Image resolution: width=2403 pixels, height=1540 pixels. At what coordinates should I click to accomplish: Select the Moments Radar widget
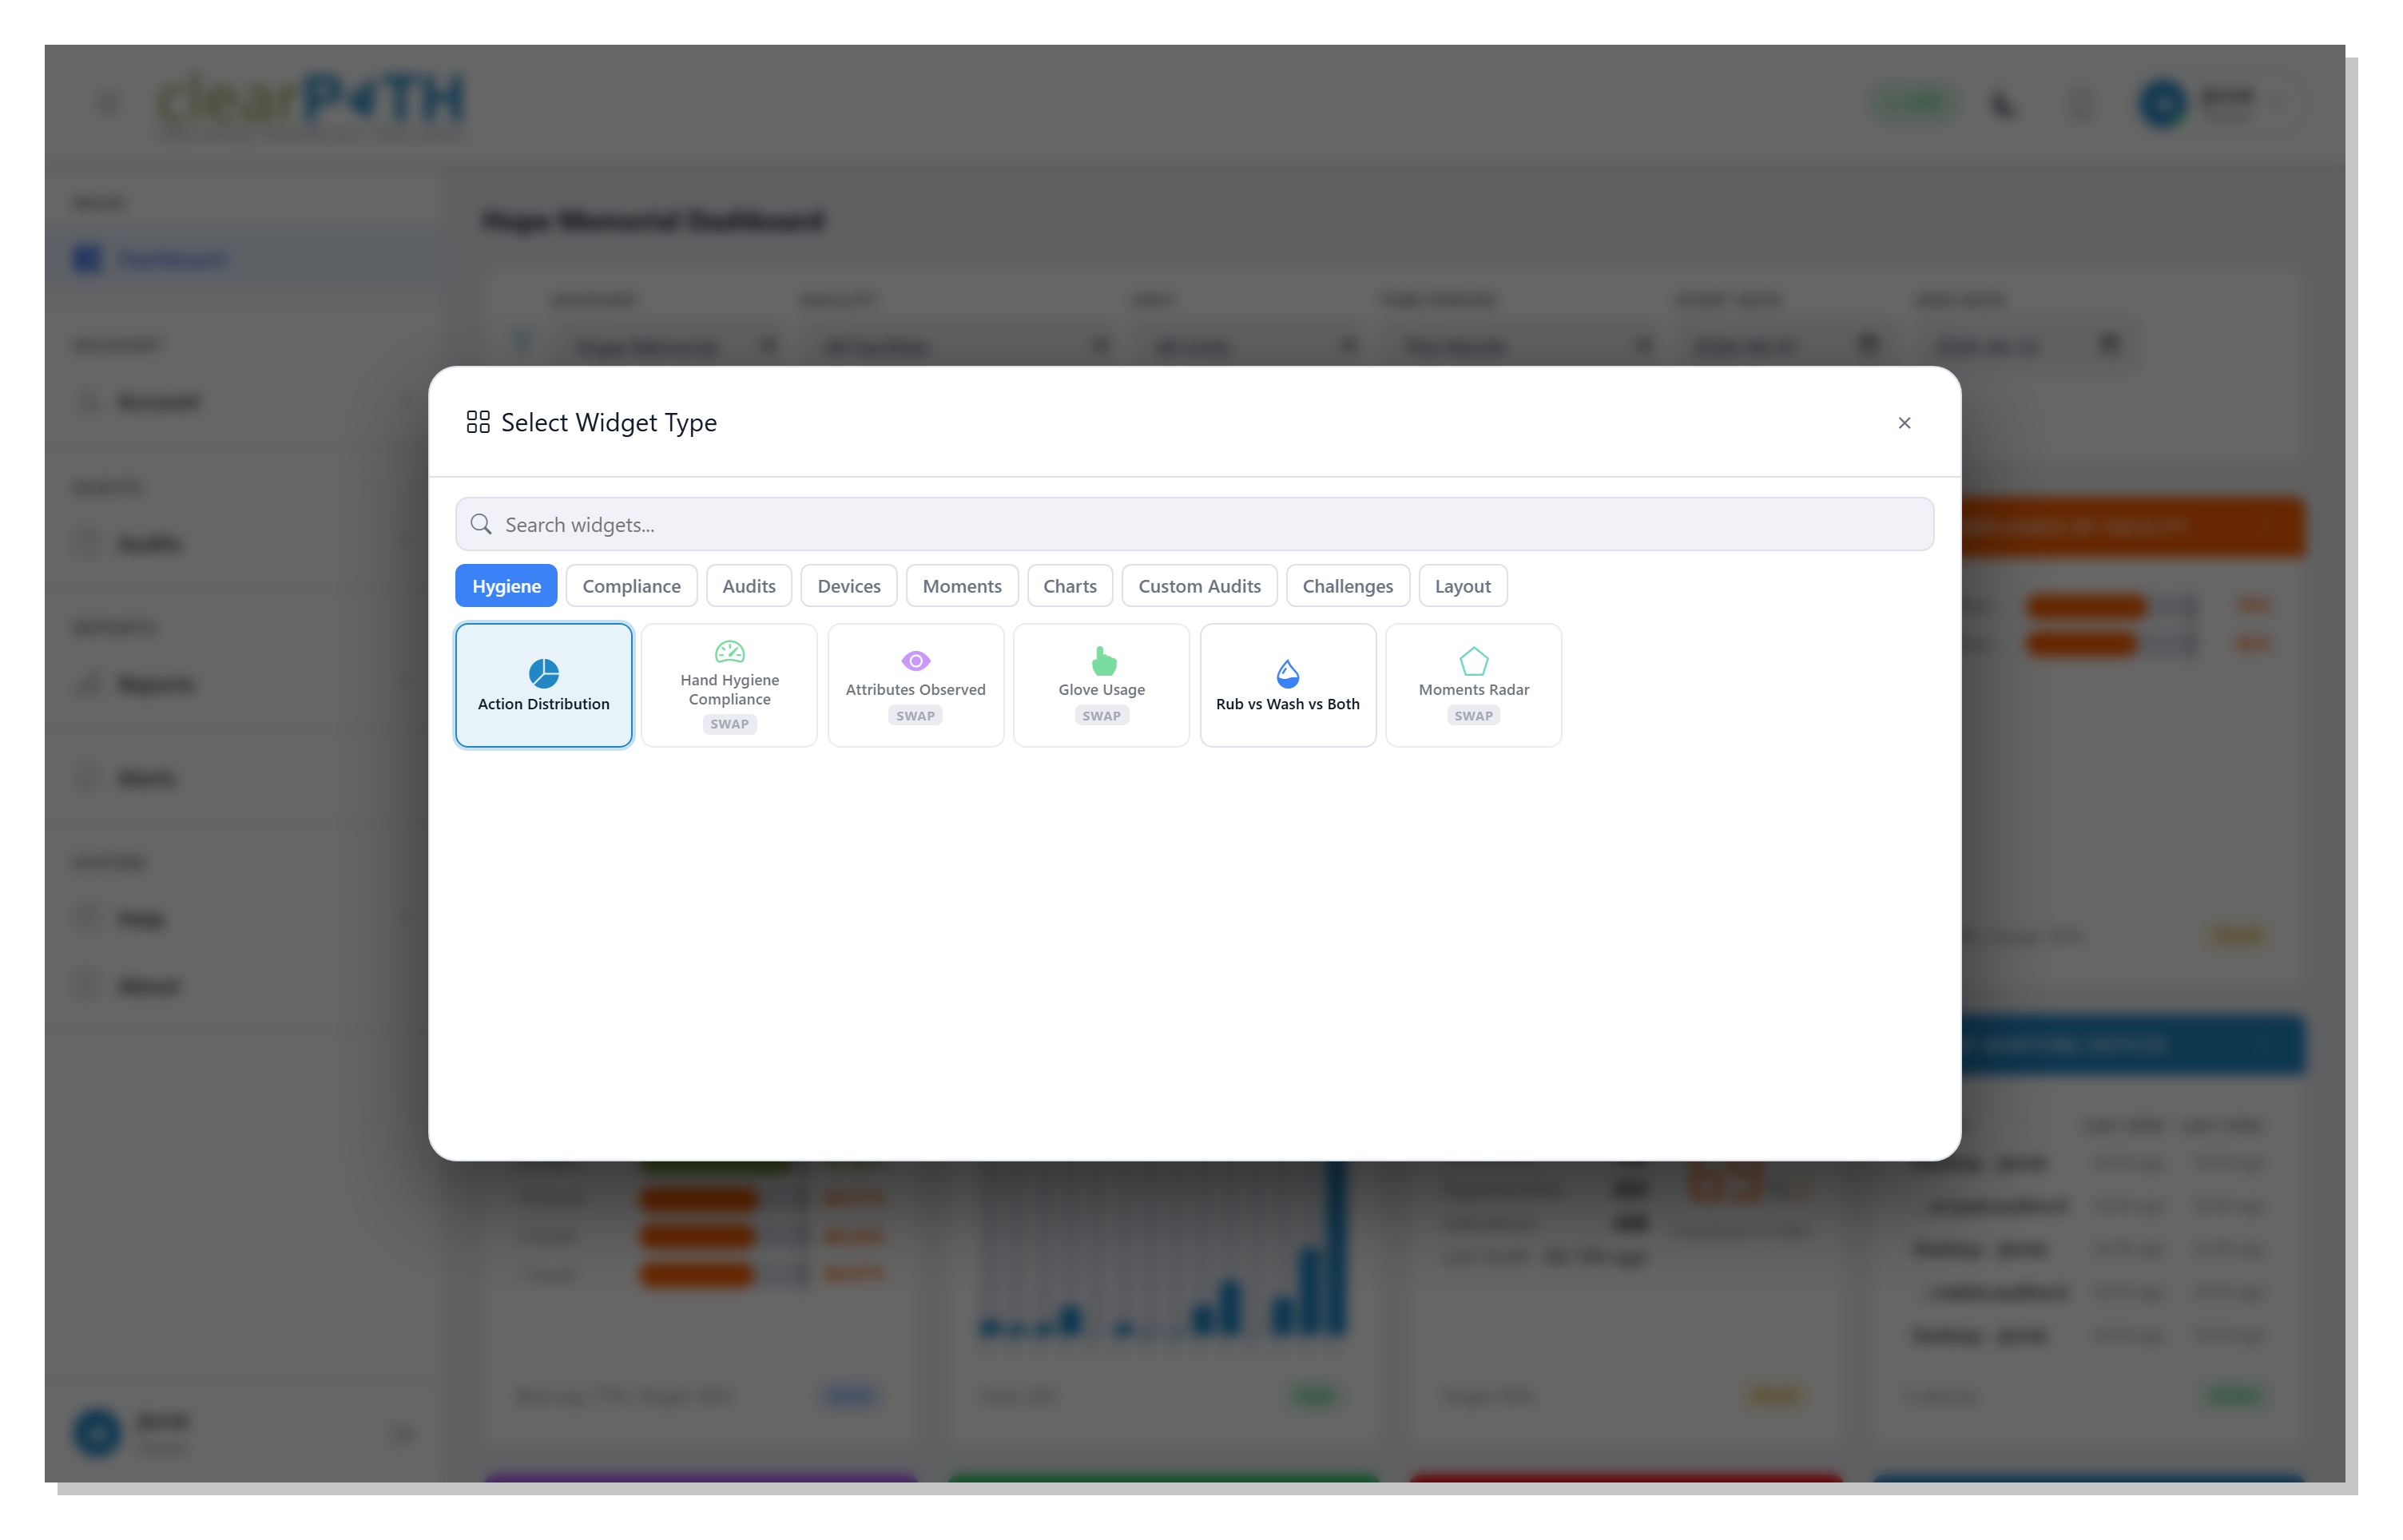1473,685
